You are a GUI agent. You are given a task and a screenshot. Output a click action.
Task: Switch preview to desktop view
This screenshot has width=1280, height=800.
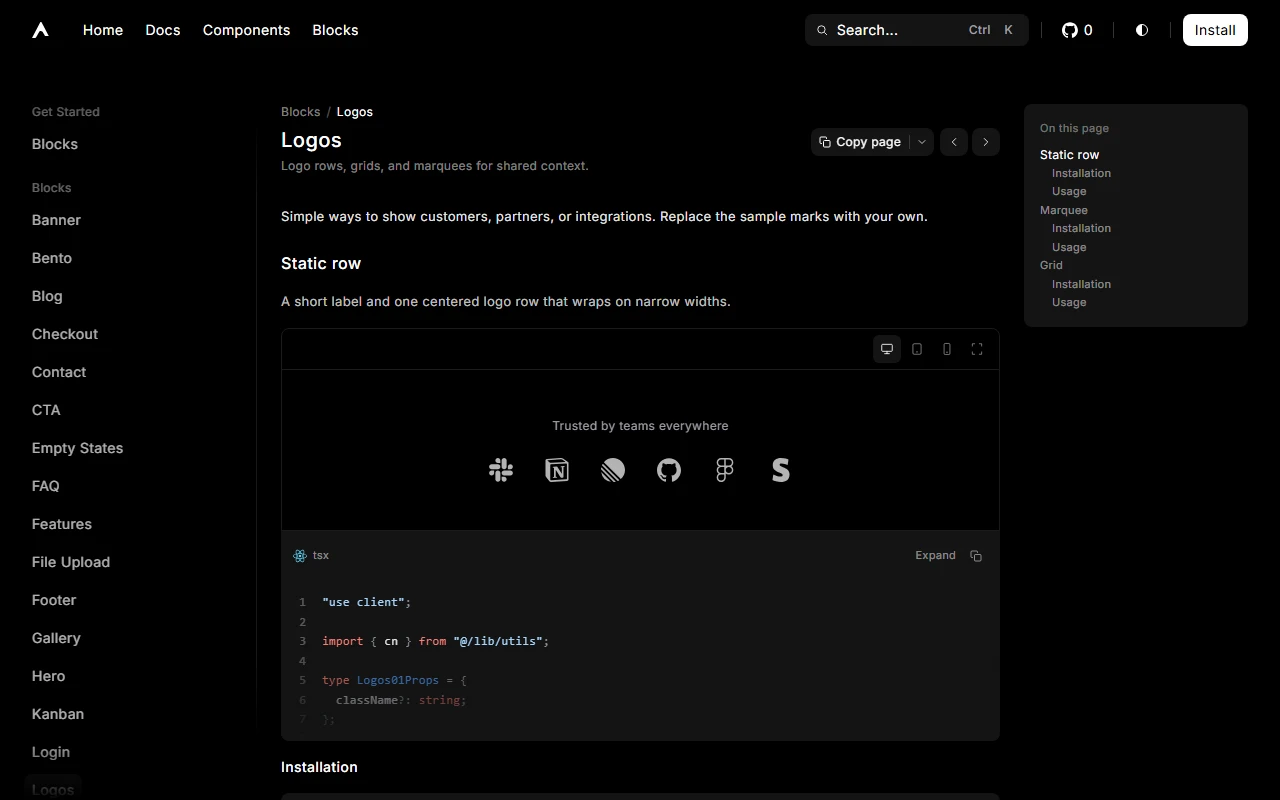tap(887, 349)
